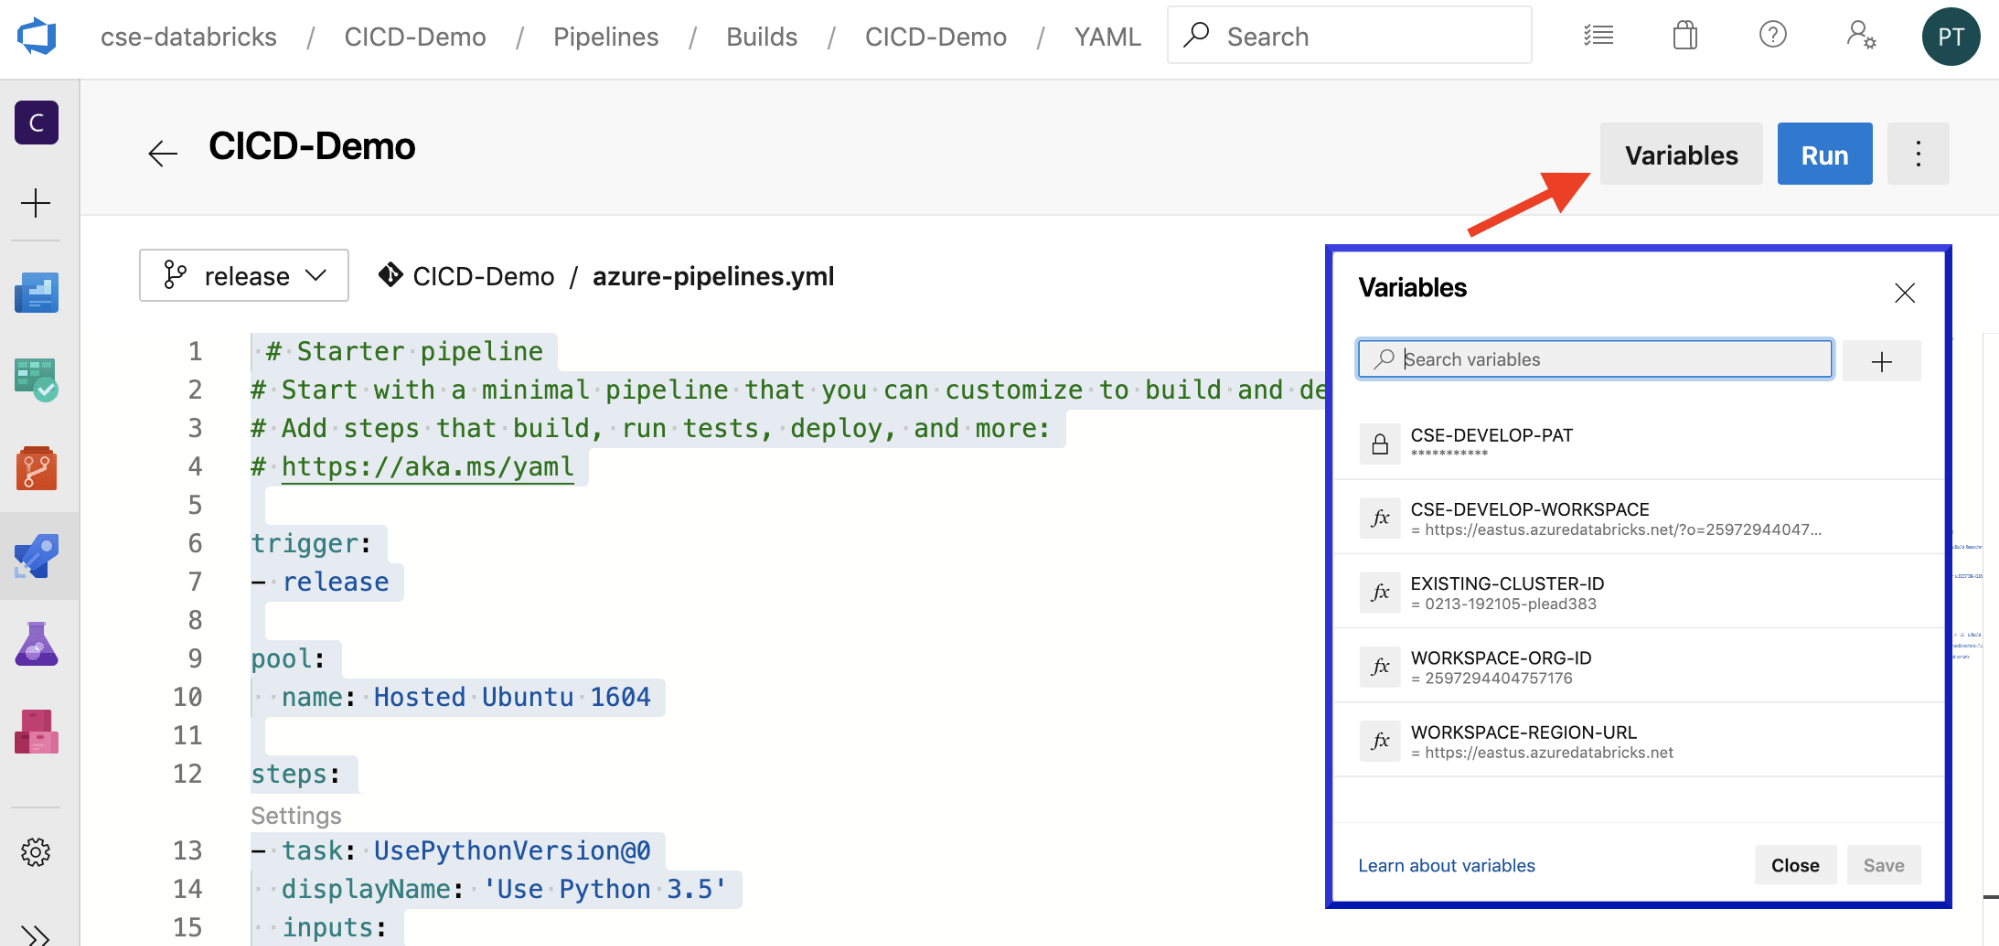Click Learn about variables link

click(x=1446, y=865)
